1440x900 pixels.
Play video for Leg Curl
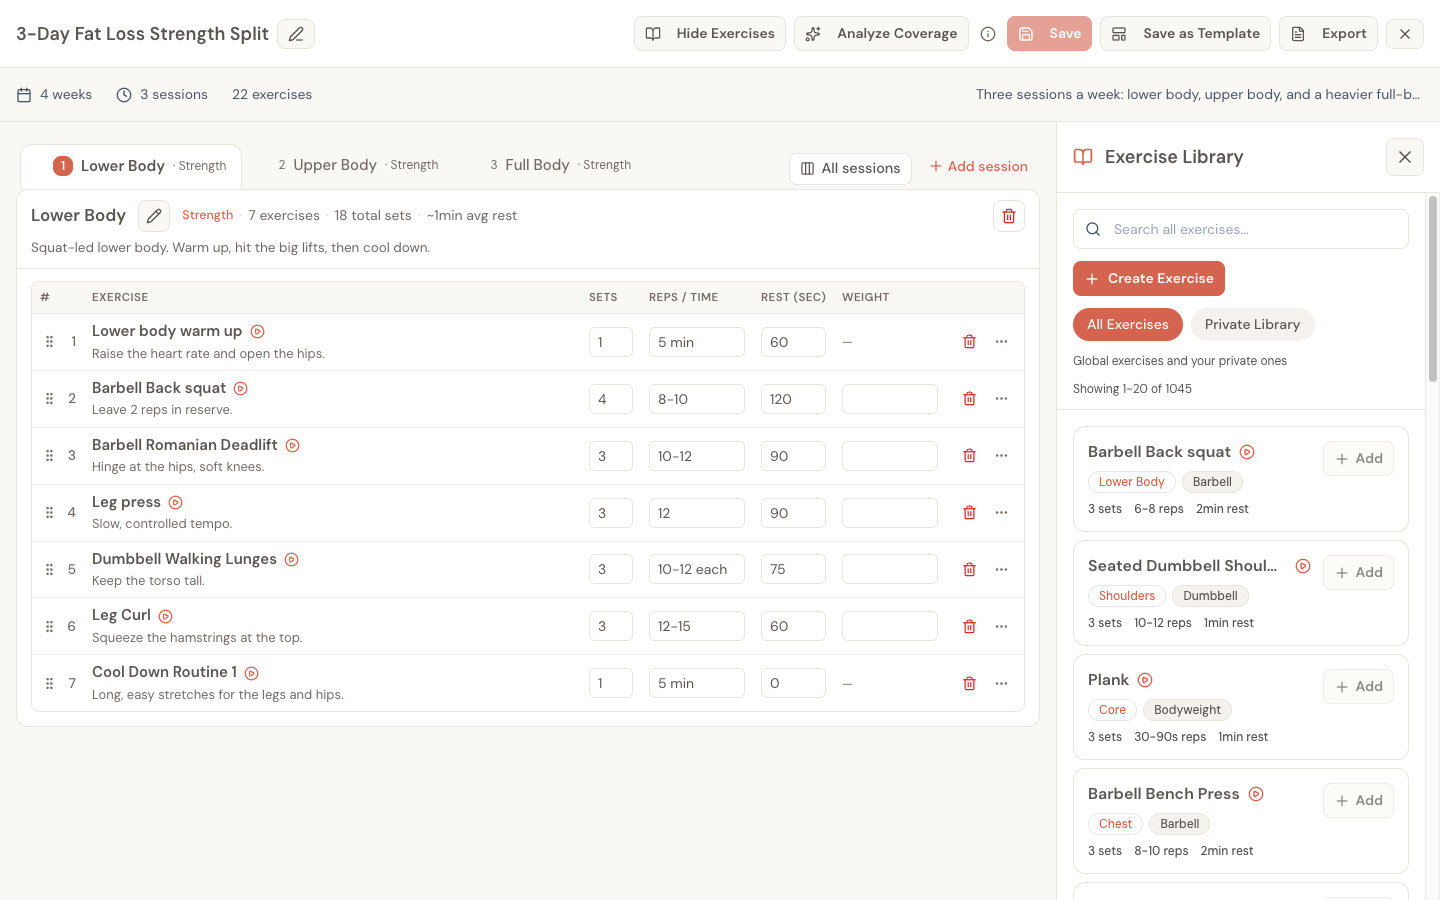[x=165, y=616]
